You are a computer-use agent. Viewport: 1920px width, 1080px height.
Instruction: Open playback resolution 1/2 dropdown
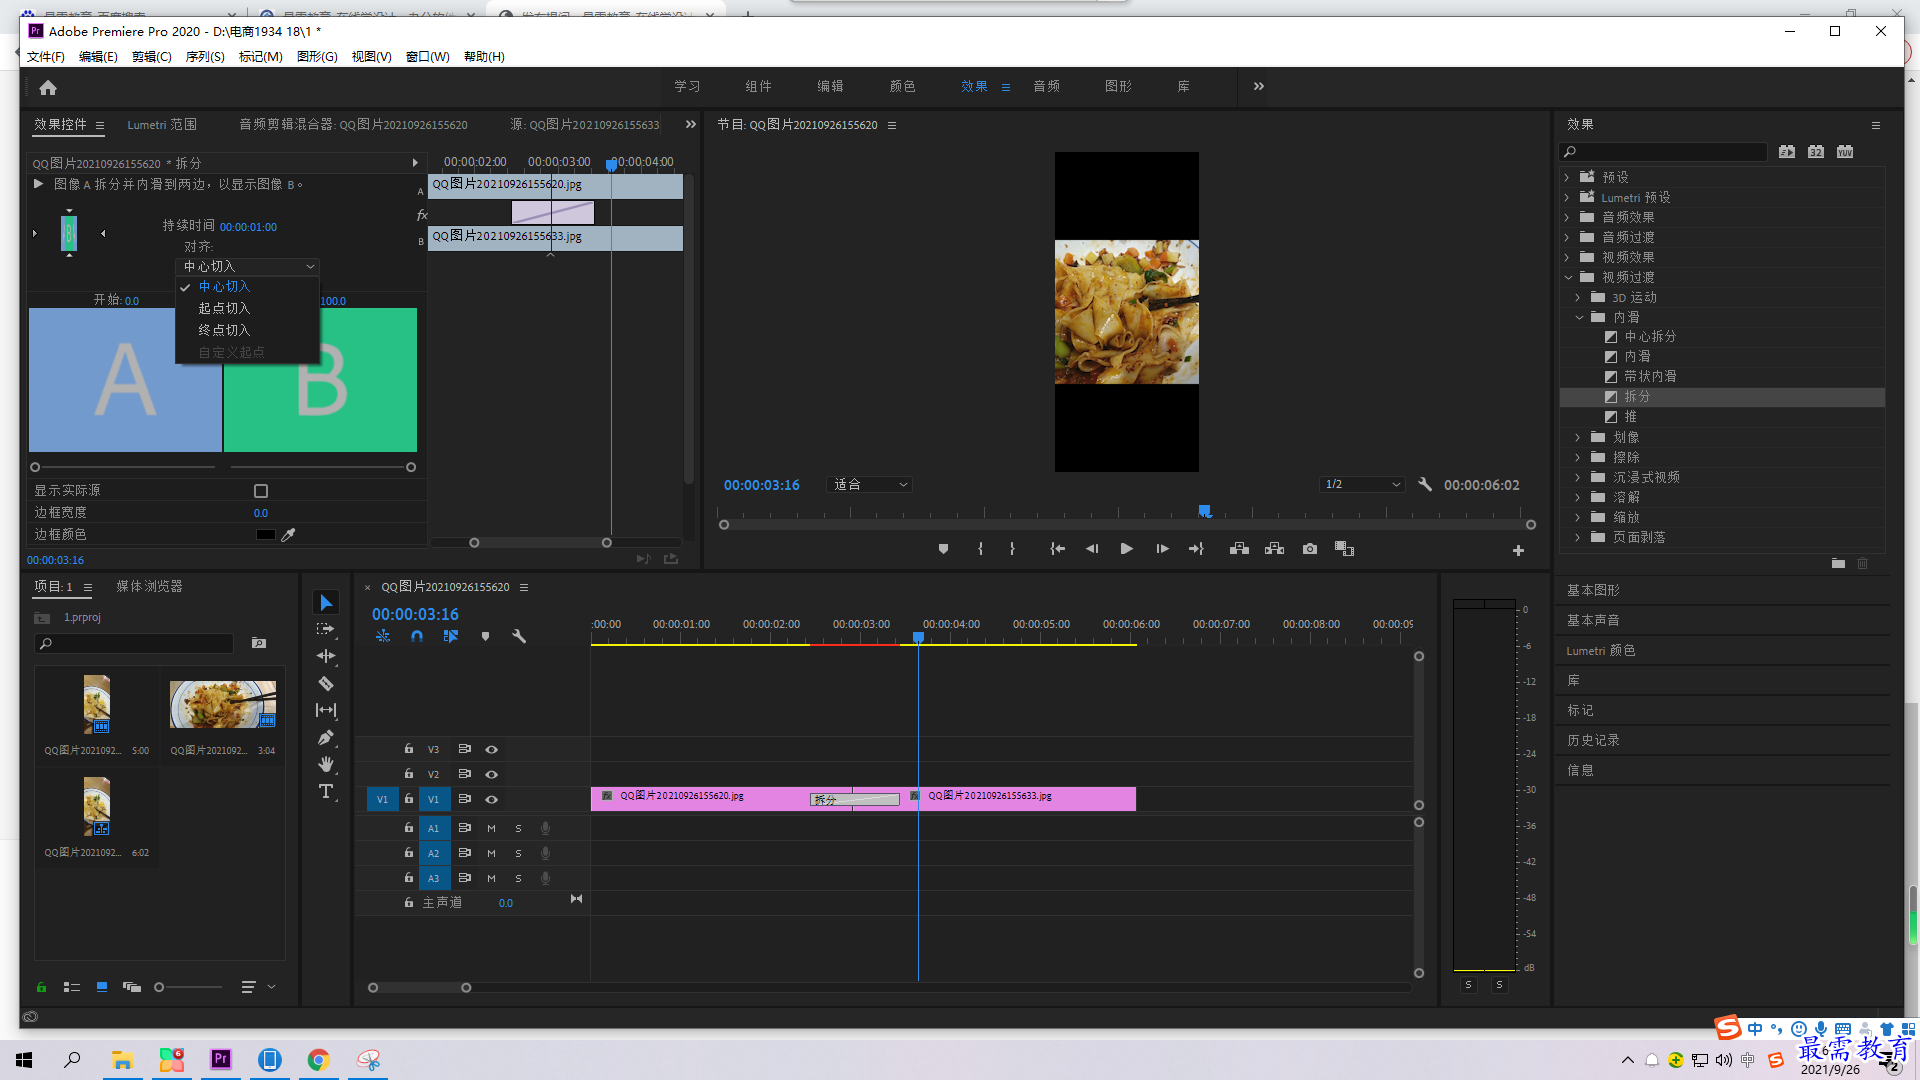point(1362,484)
